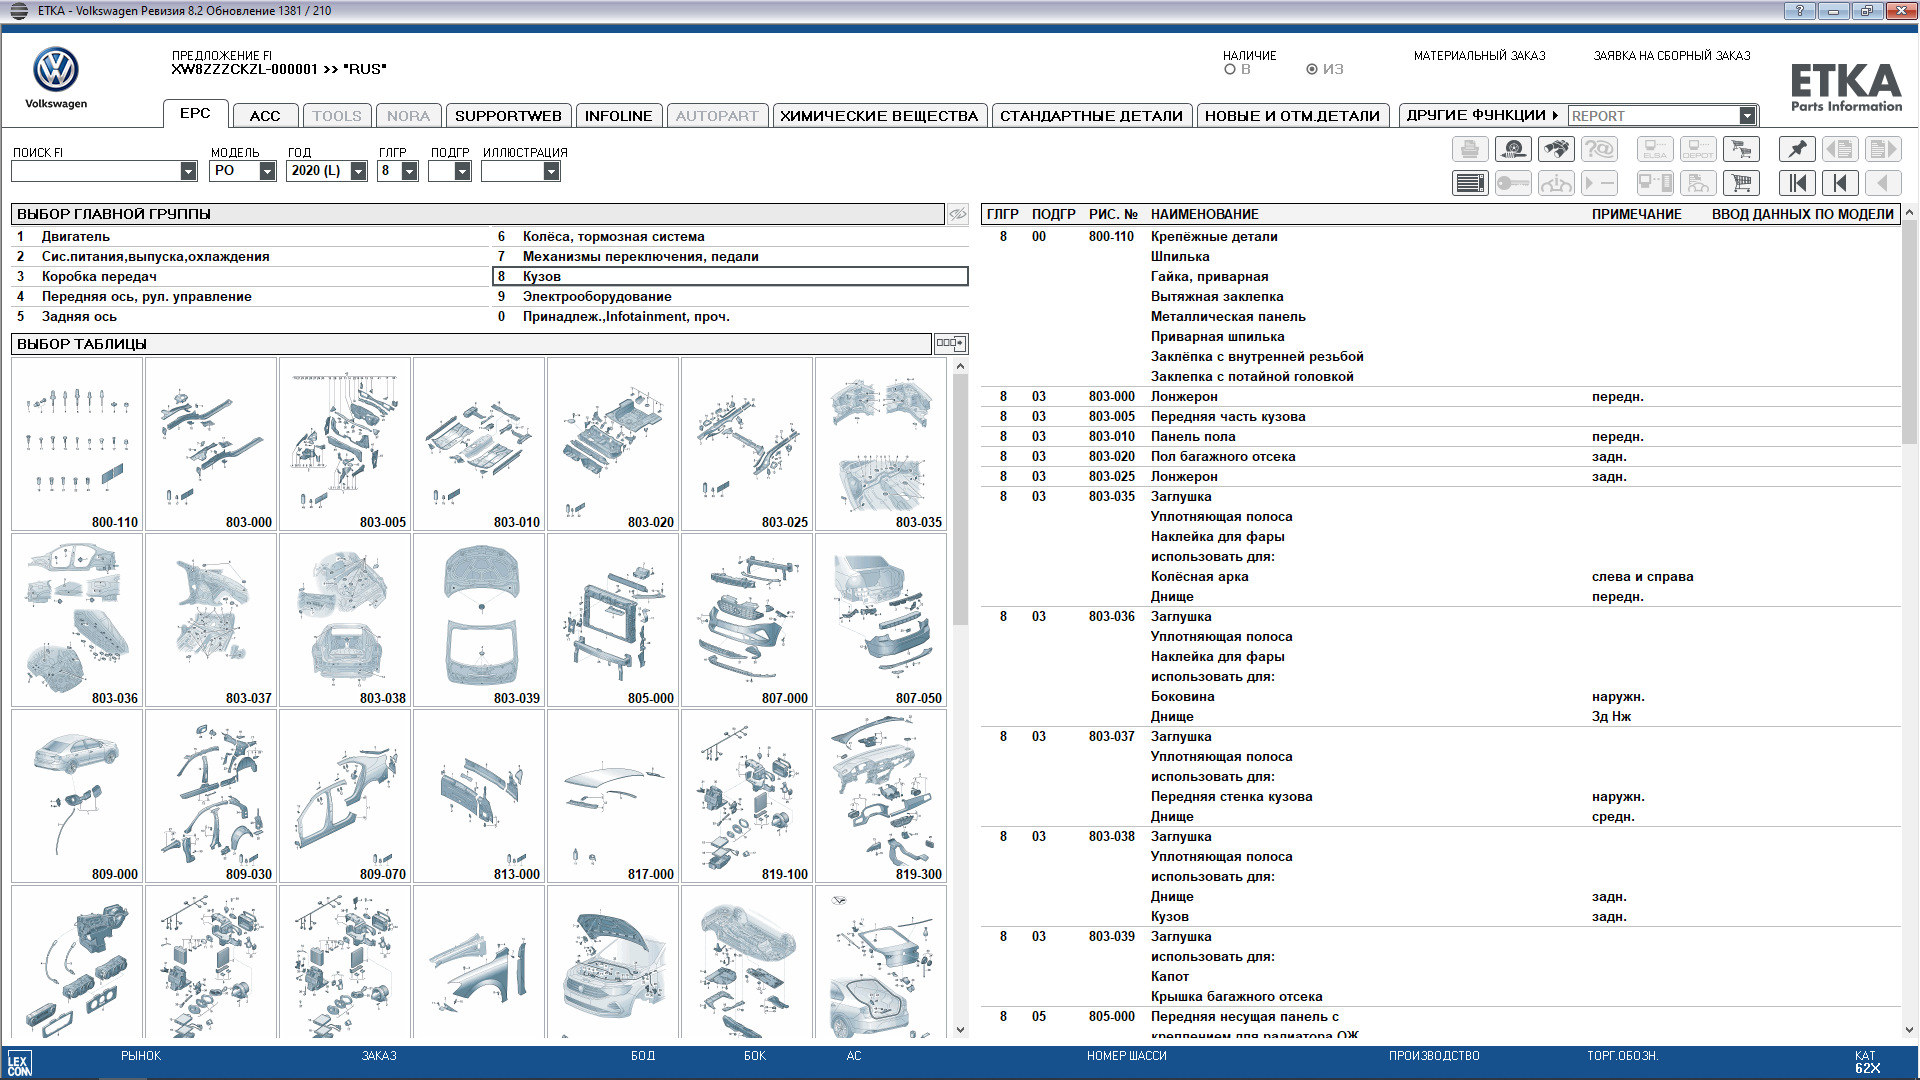The width and height of the screenshot is (1920, 1080).
Task: Select main group 9 Электрооборудование
Action: [597, 296]
